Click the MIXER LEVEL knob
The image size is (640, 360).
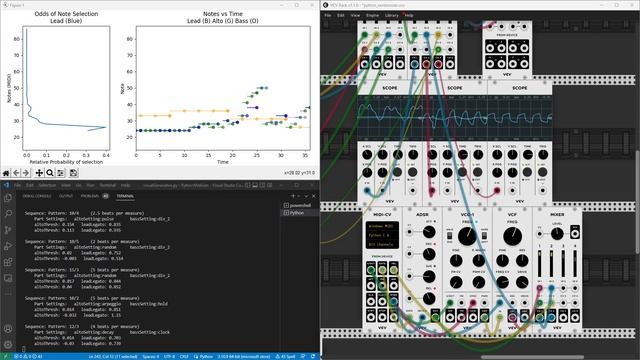click(x=557, y=234)
